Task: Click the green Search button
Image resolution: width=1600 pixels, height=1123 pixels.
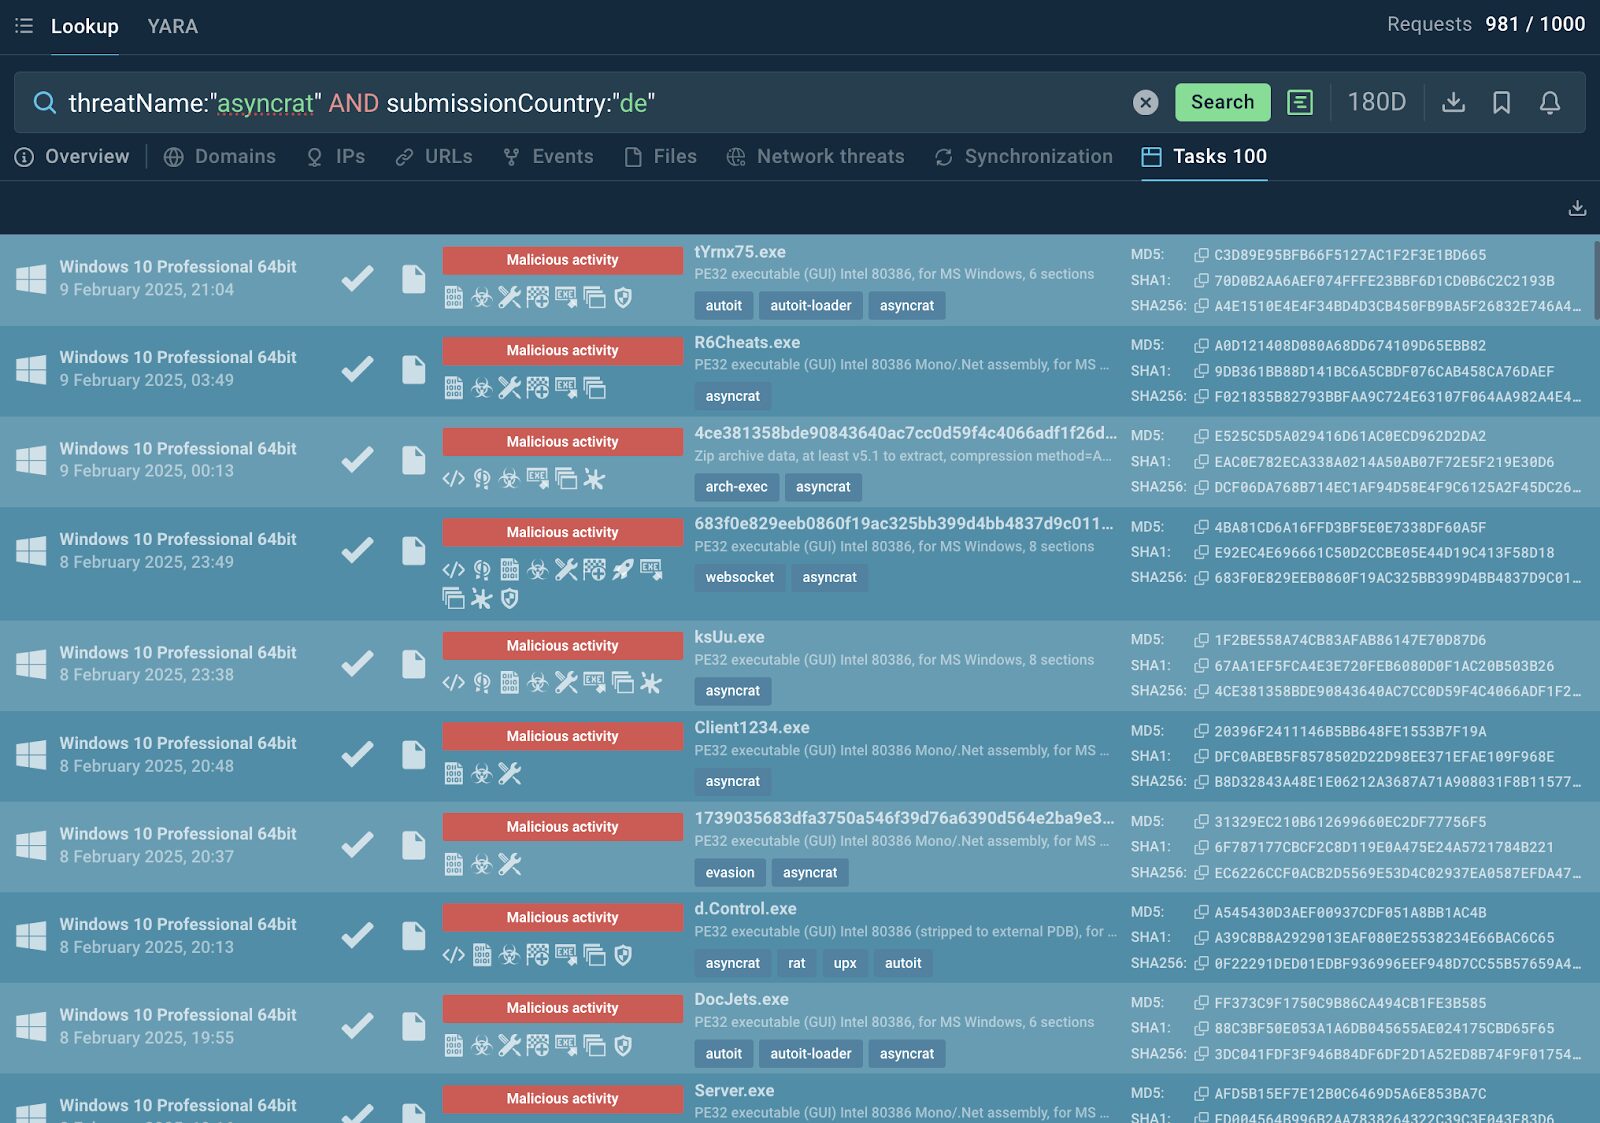Action: [x=1222, y=102]
